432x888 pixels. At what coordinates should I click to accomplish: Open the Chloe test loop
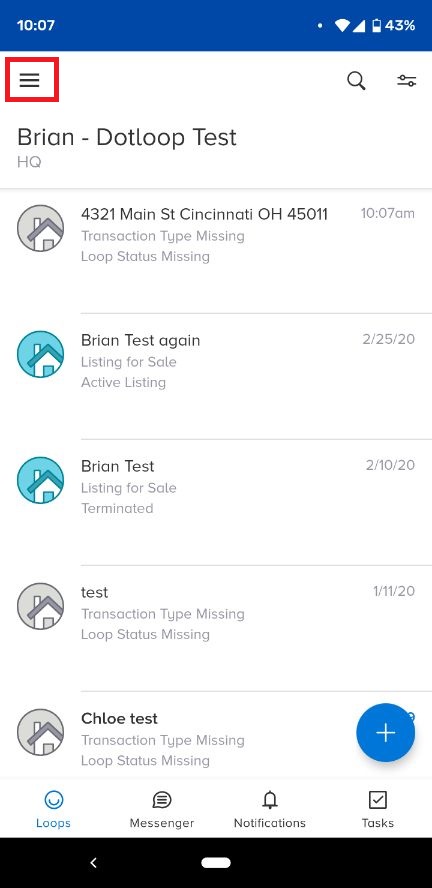[x=216, y=735]
